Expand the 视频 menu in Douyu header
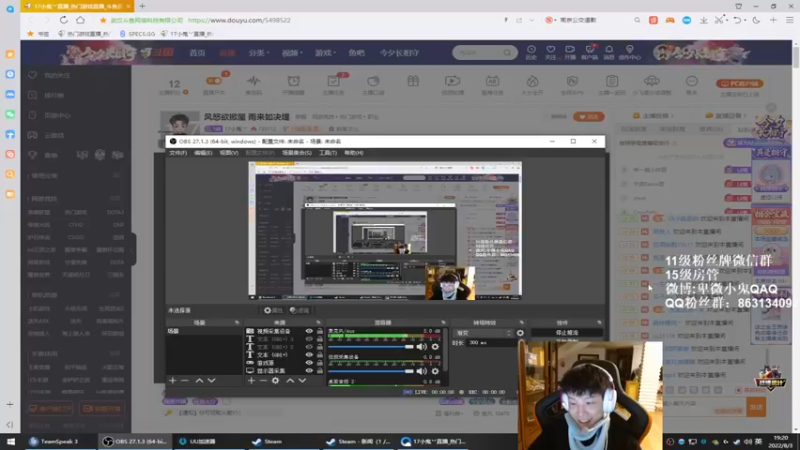This screenshot has width=800, height=450. pyautogui.click(x=292, y=53)
